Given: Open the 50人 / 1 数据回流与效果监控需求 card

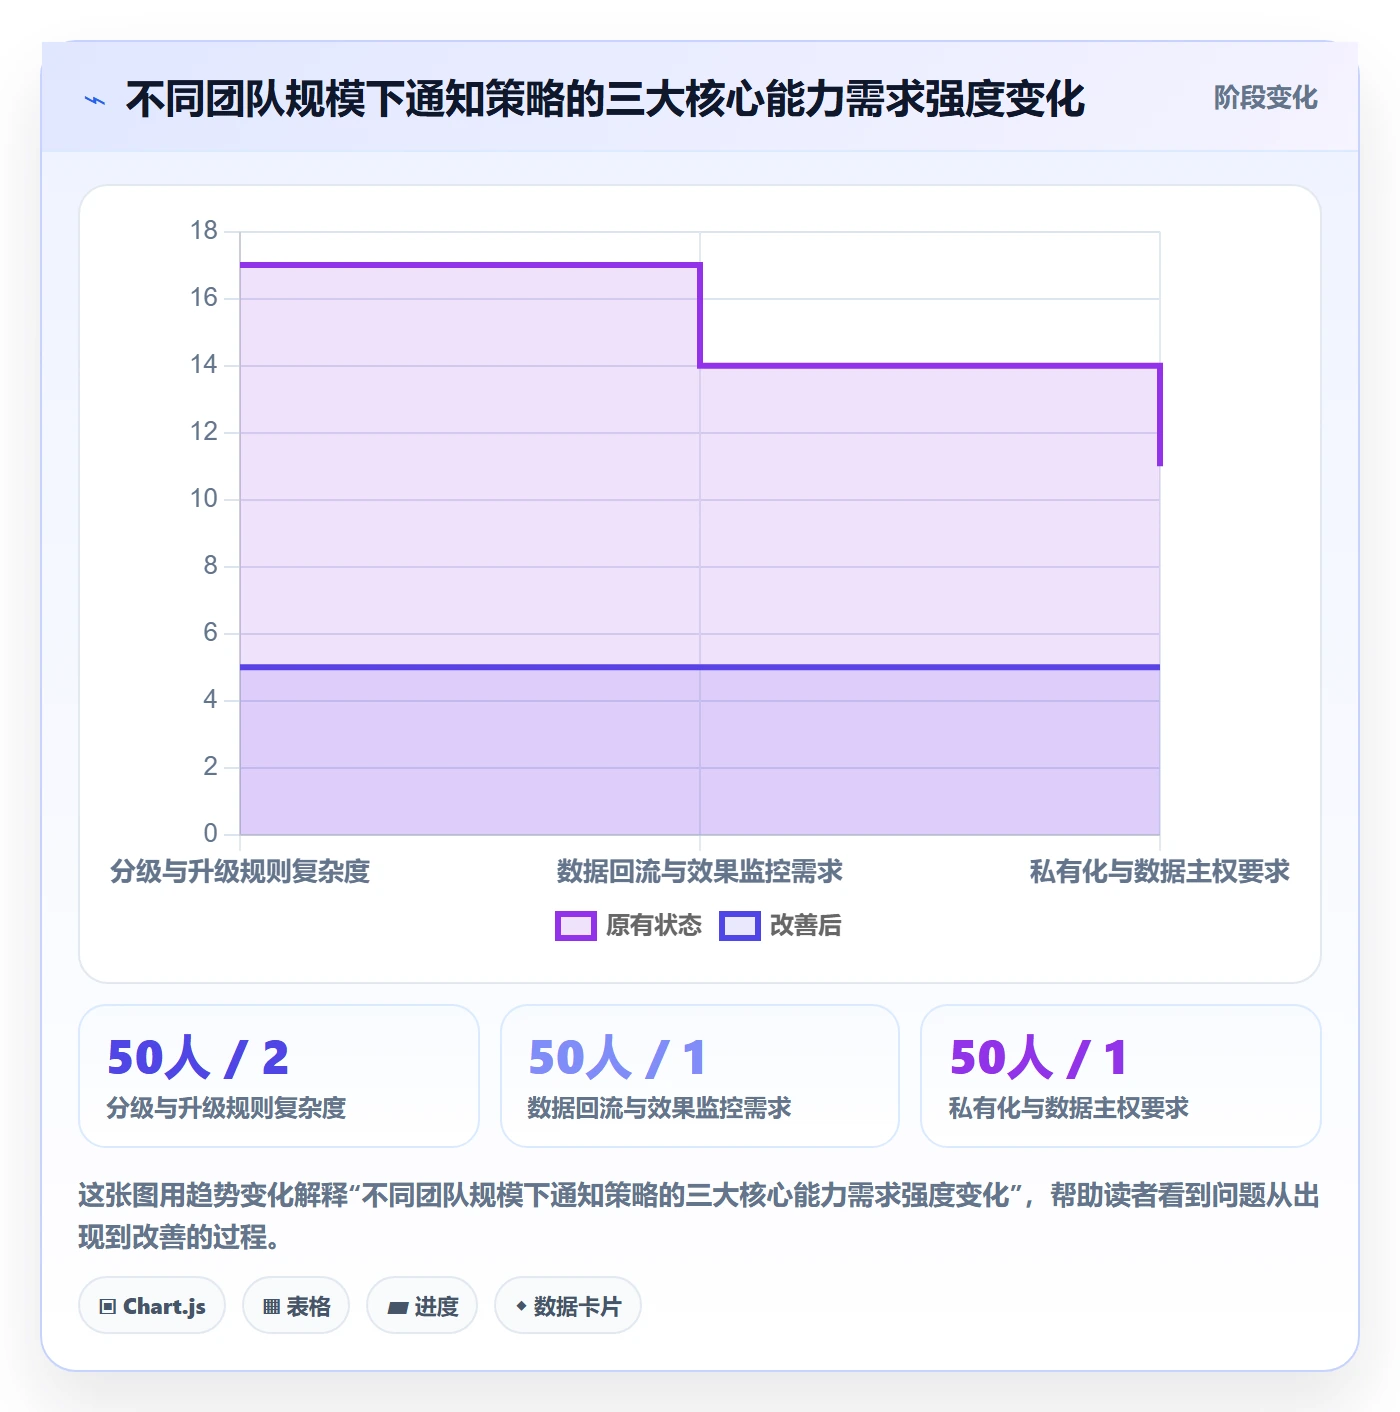Looking at the screenshot, I should pos(700,1076).
